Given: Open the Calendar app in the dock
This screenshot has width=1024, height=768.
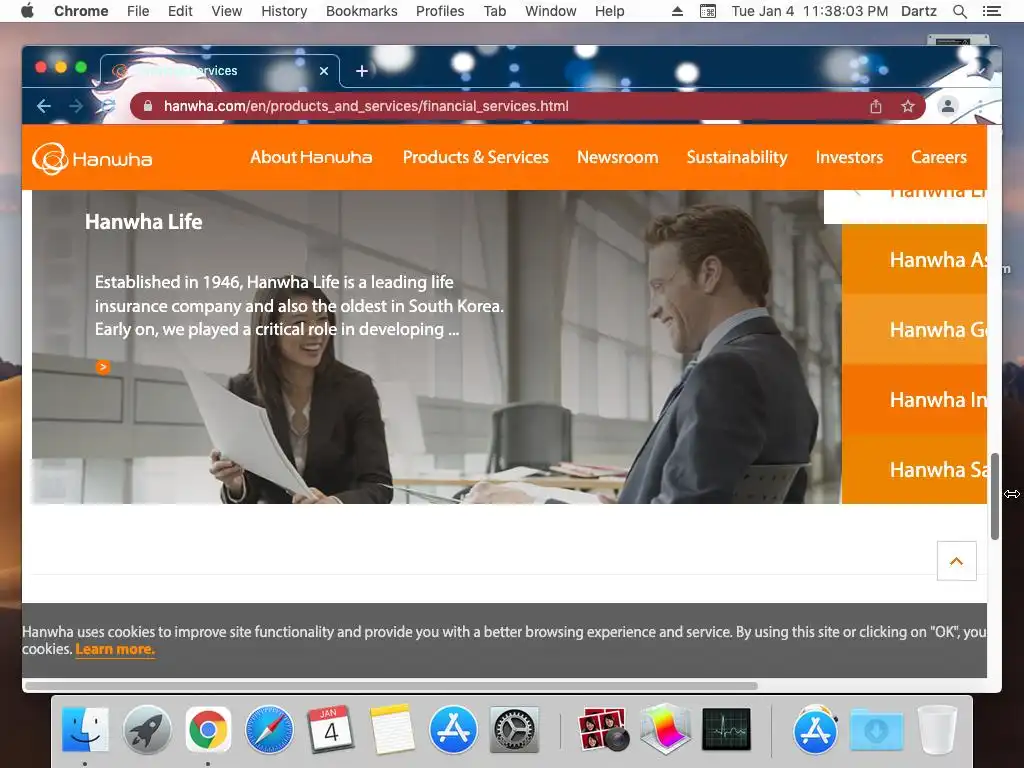Looking at the screenshot, I should pos(330,729).
